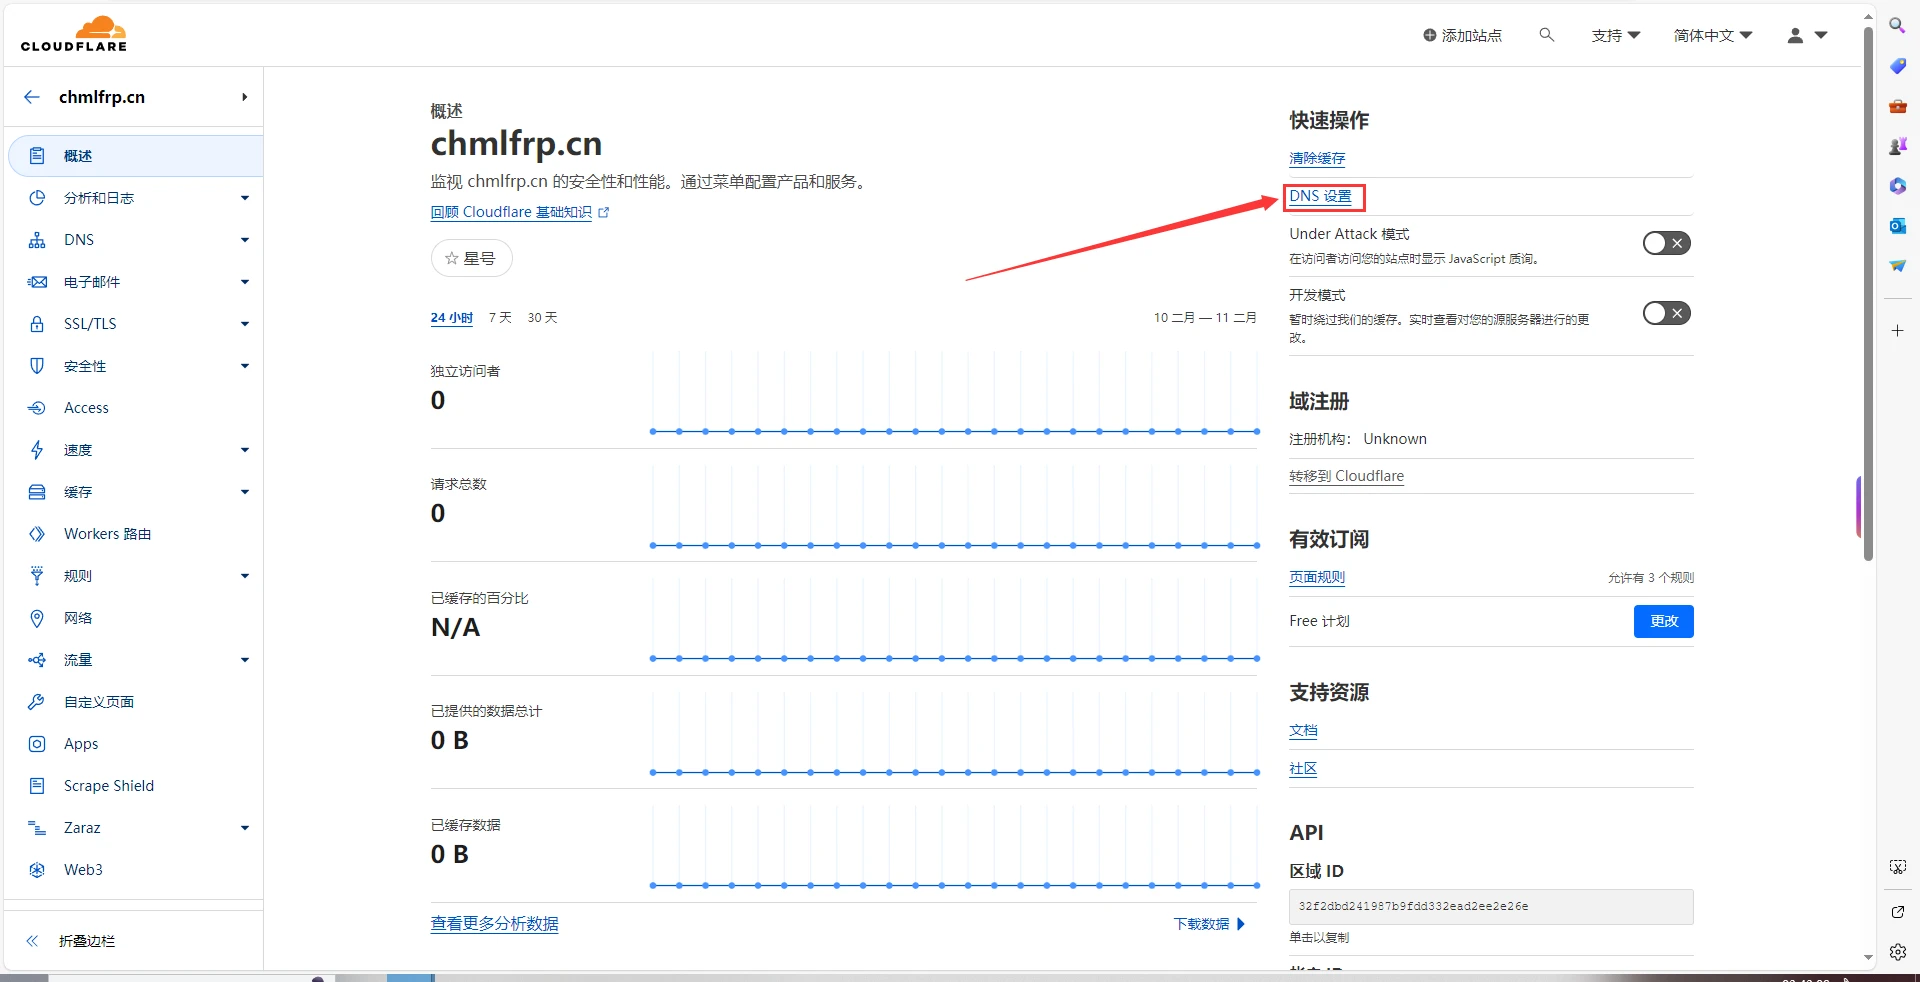Screen dimensions: 1920x982
Task: Click the search magnifier in the top bar
Action: 1546,35
